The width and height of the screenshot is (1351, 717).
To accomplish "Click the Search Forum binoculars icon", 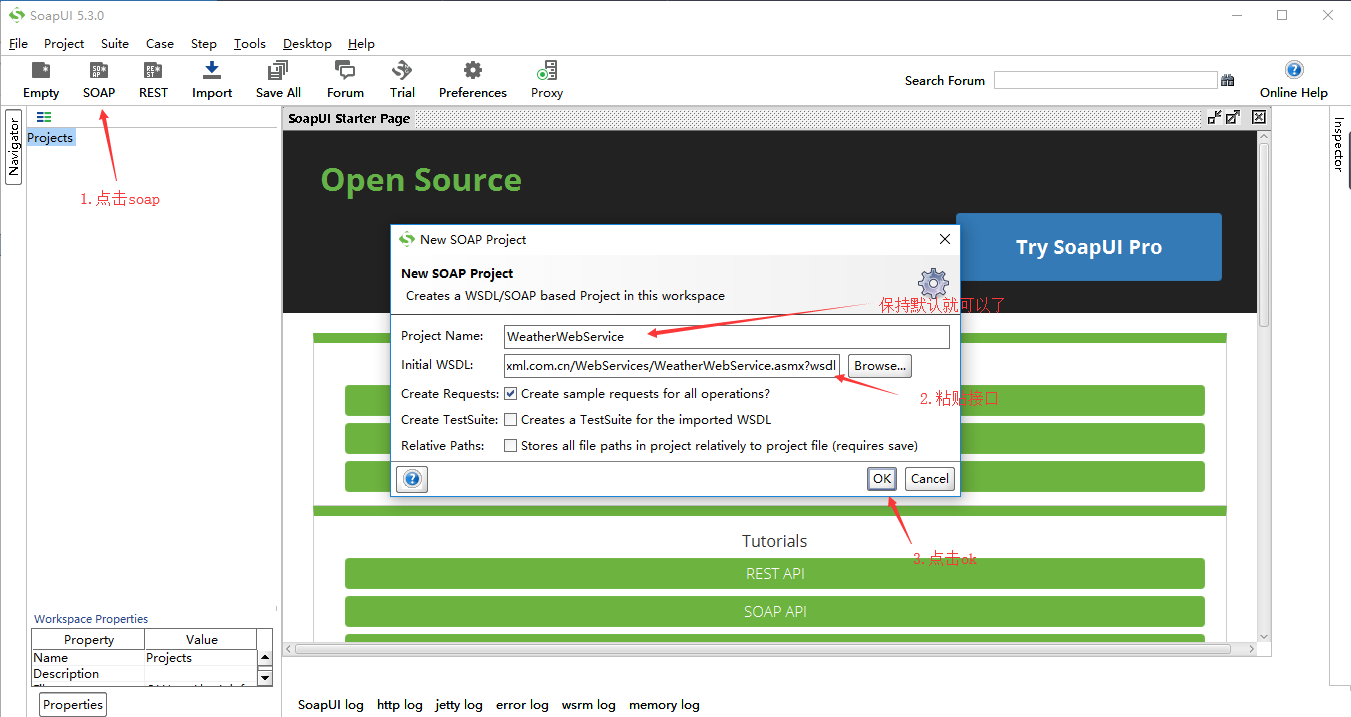I will pyautogui.click(x=1228, y=81).
